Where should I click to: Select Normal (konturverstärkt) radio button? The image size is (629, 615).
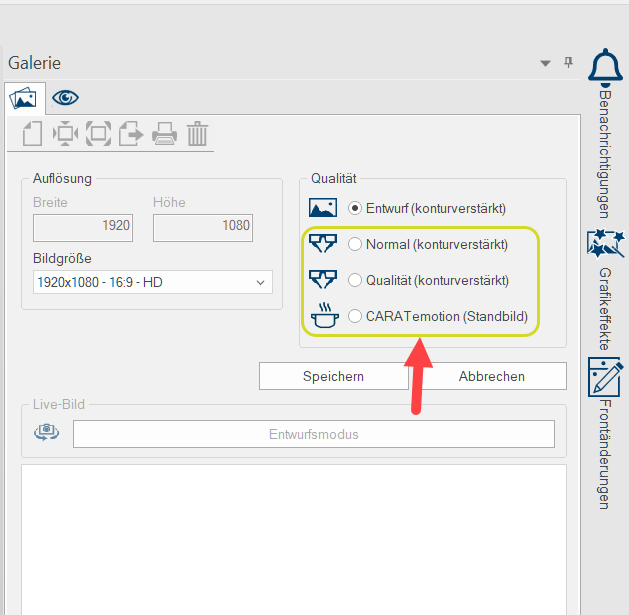click(x=355, y=244)
